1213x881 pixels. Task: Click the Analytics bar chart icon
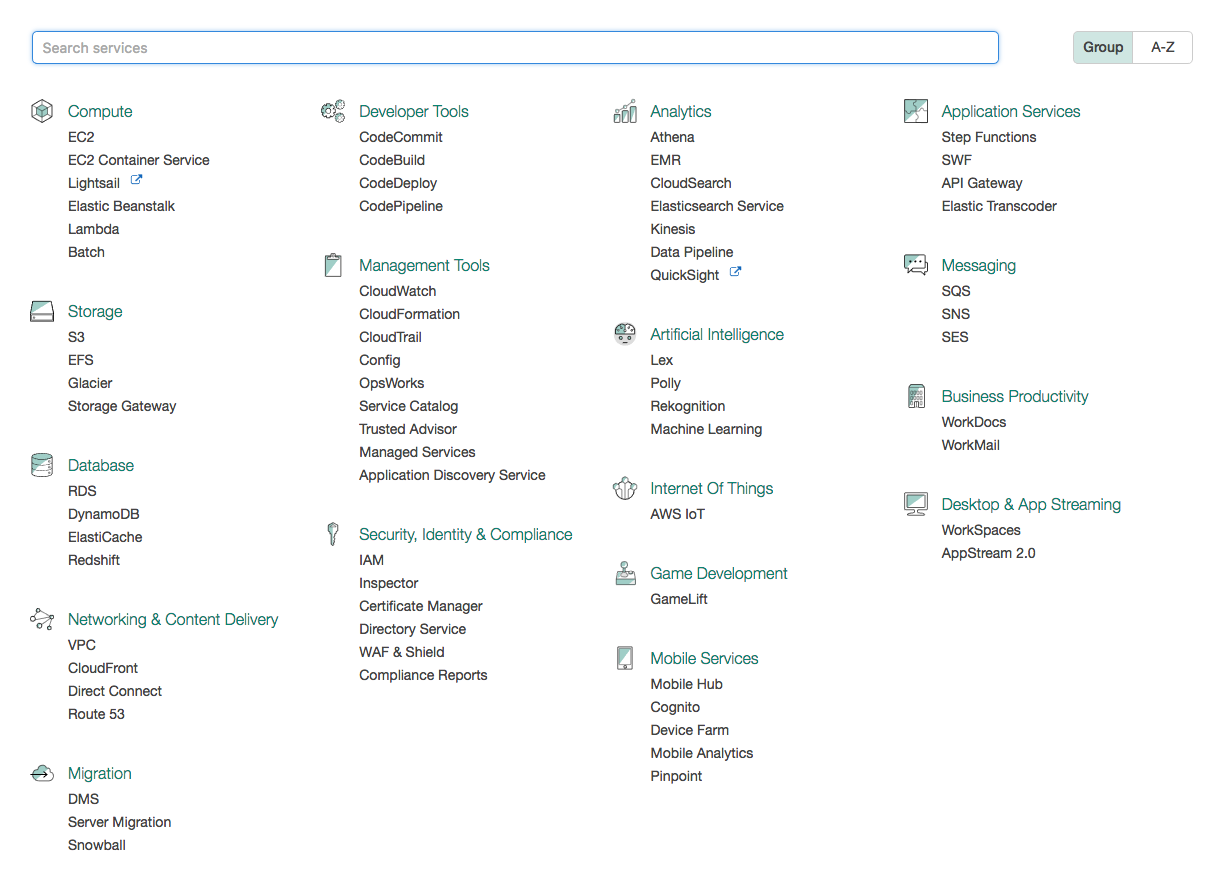(624, 111)
